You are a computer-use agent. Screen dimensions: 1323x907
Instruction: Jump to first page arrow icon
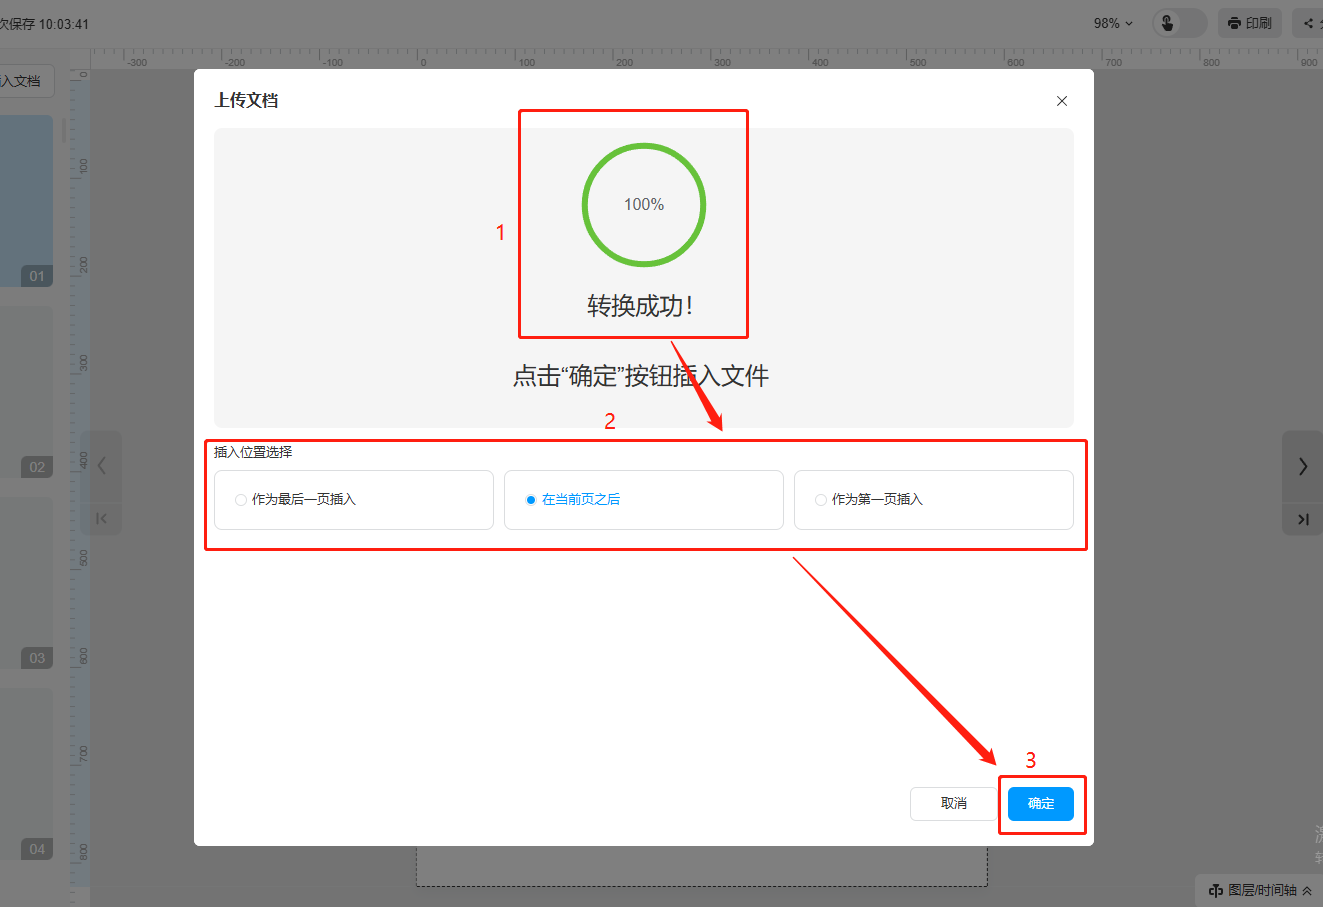point(101,518)
